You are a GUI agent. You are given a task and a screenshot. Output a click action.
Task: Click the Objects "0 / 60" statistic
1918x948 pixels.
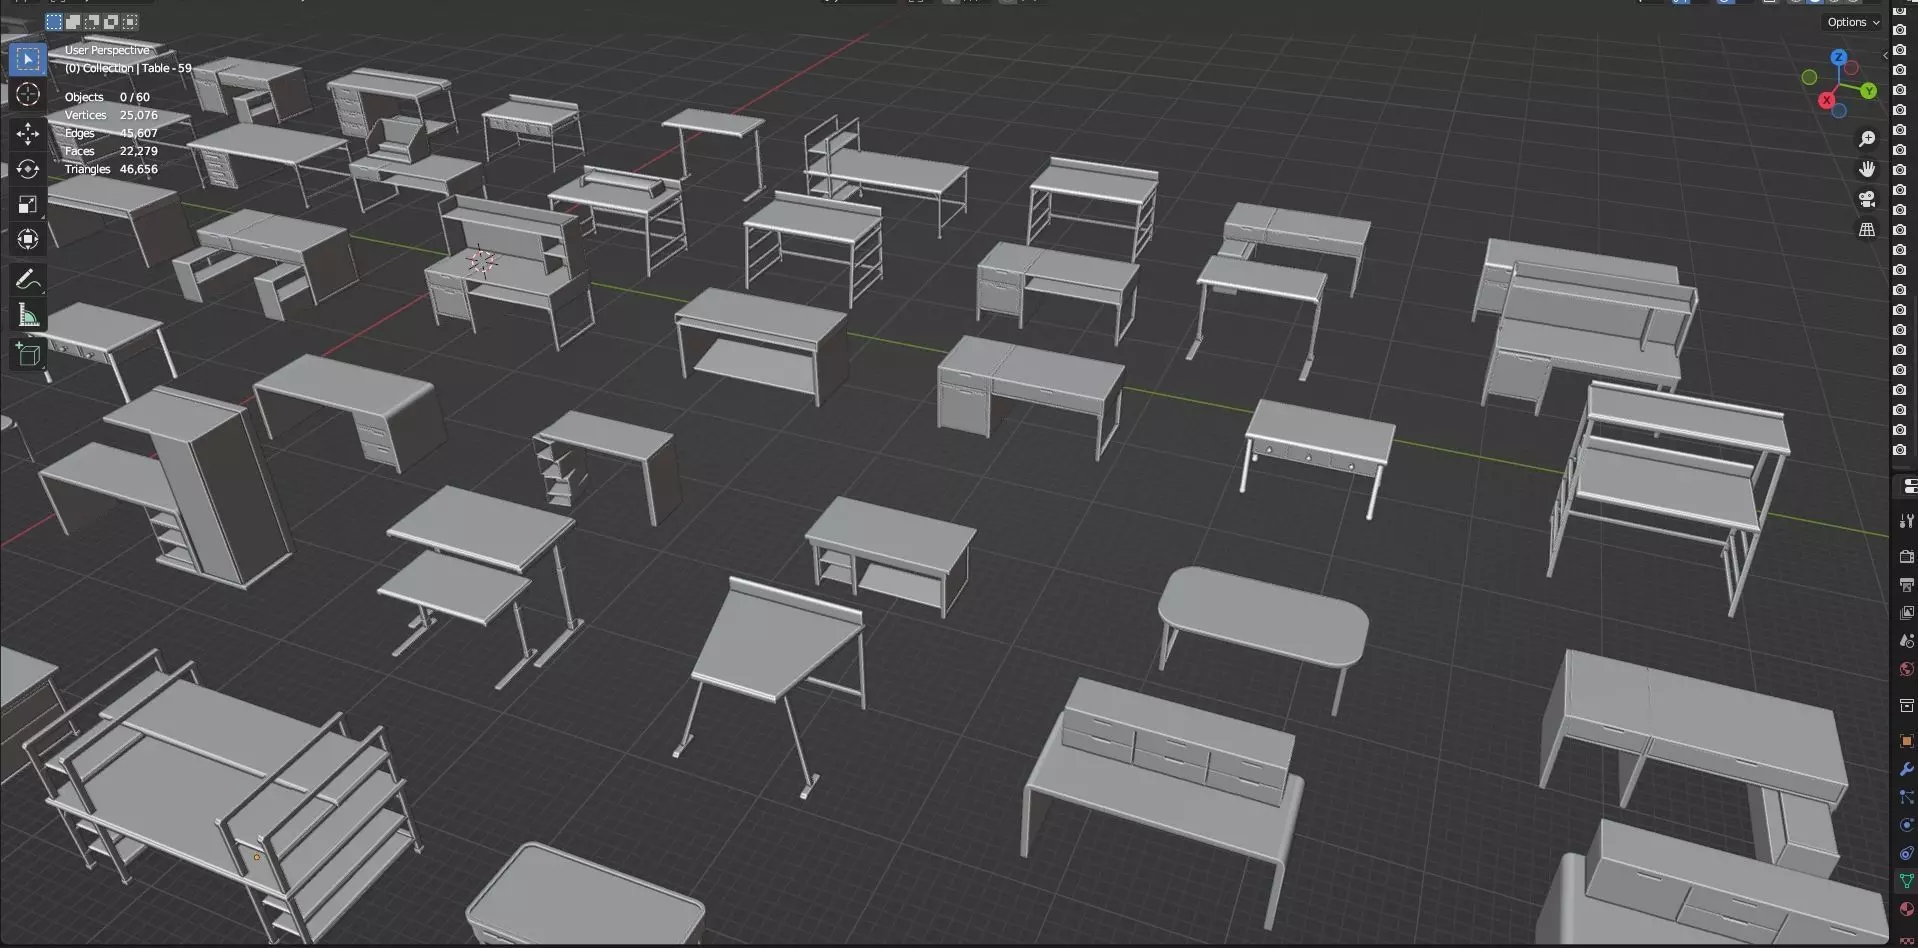134,97
